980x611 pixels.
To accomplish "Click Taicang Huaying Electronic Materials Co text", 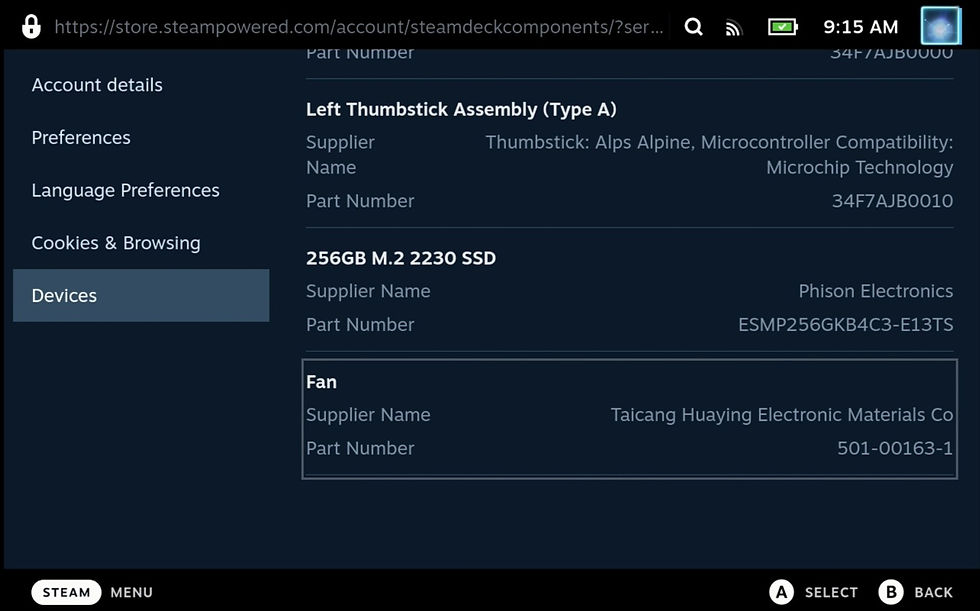I will (782, 415).
